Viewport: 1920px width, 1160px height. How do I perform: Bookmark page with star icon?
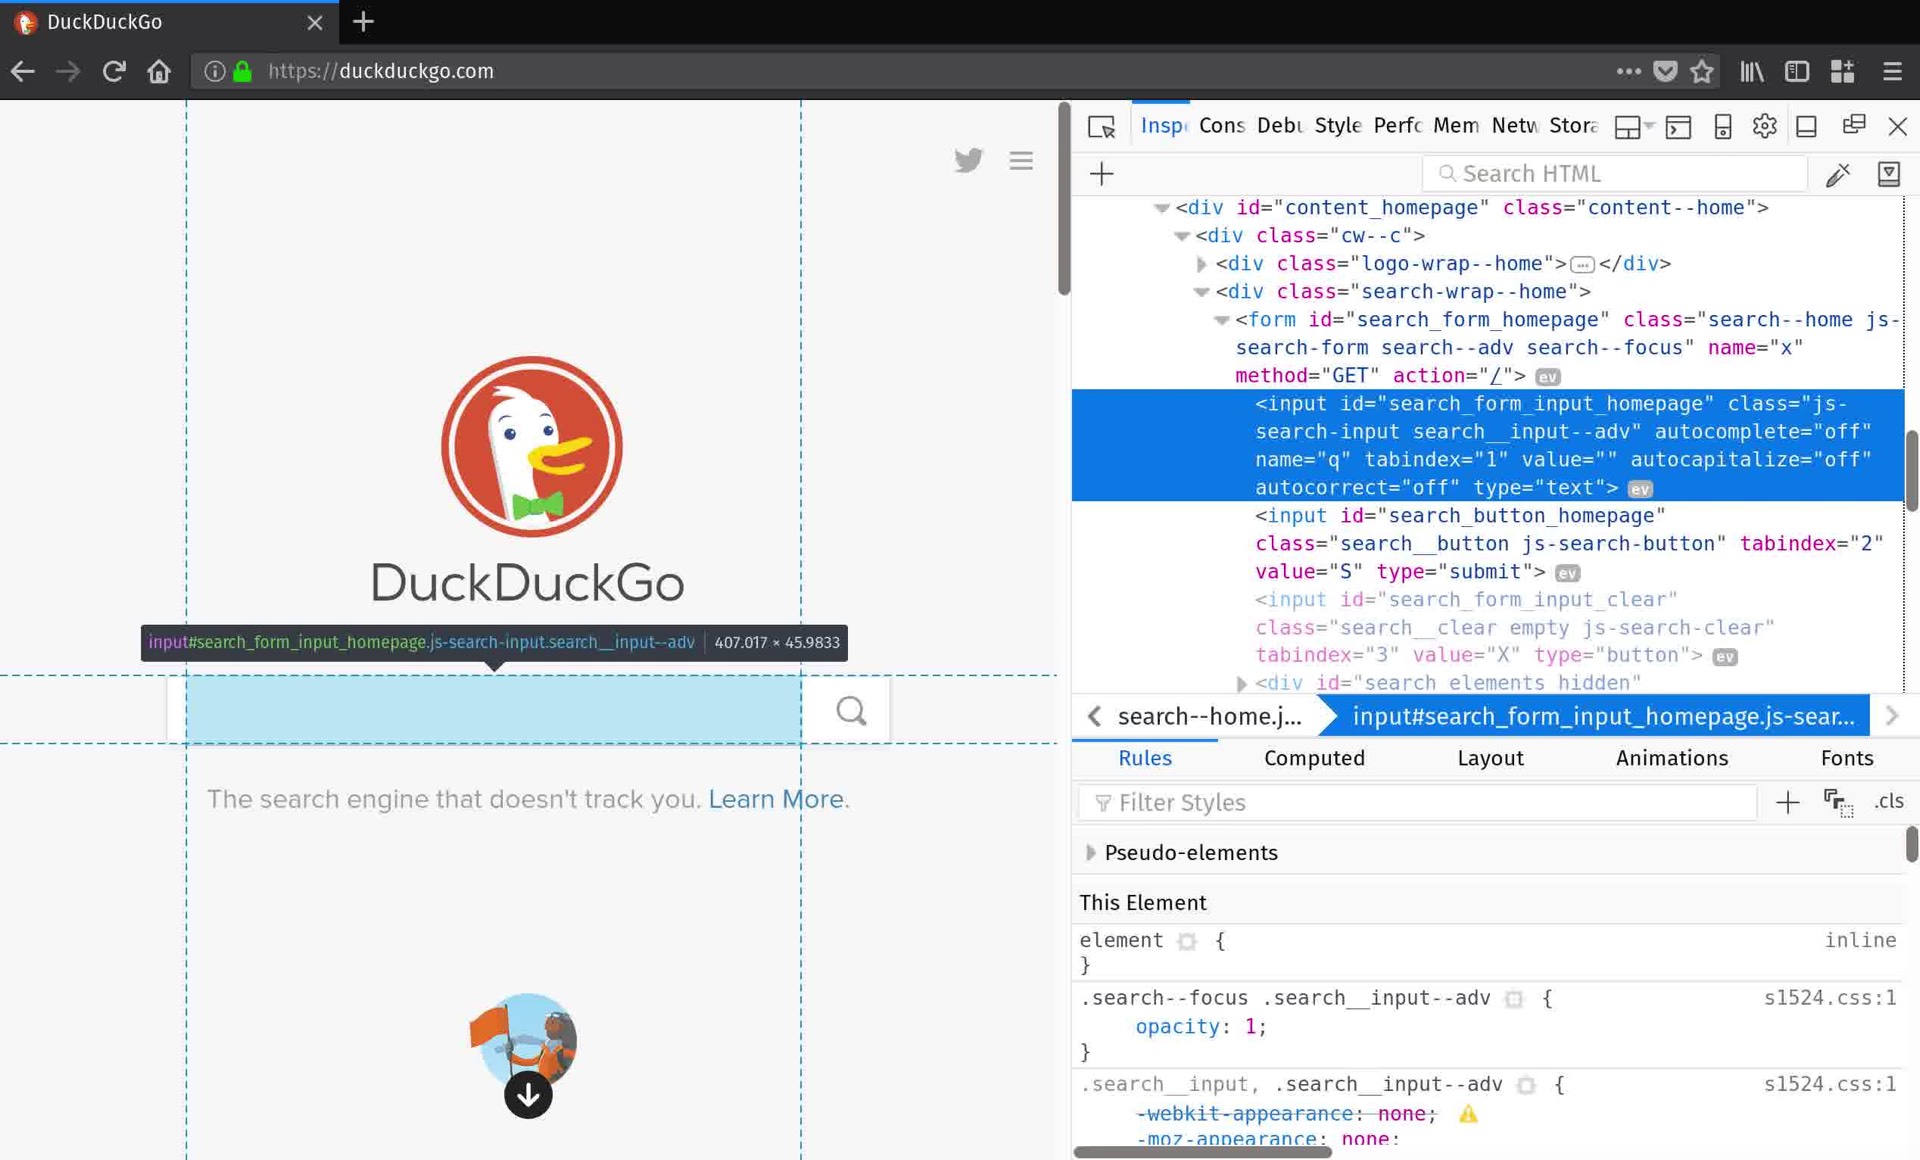click(1701, 71)
